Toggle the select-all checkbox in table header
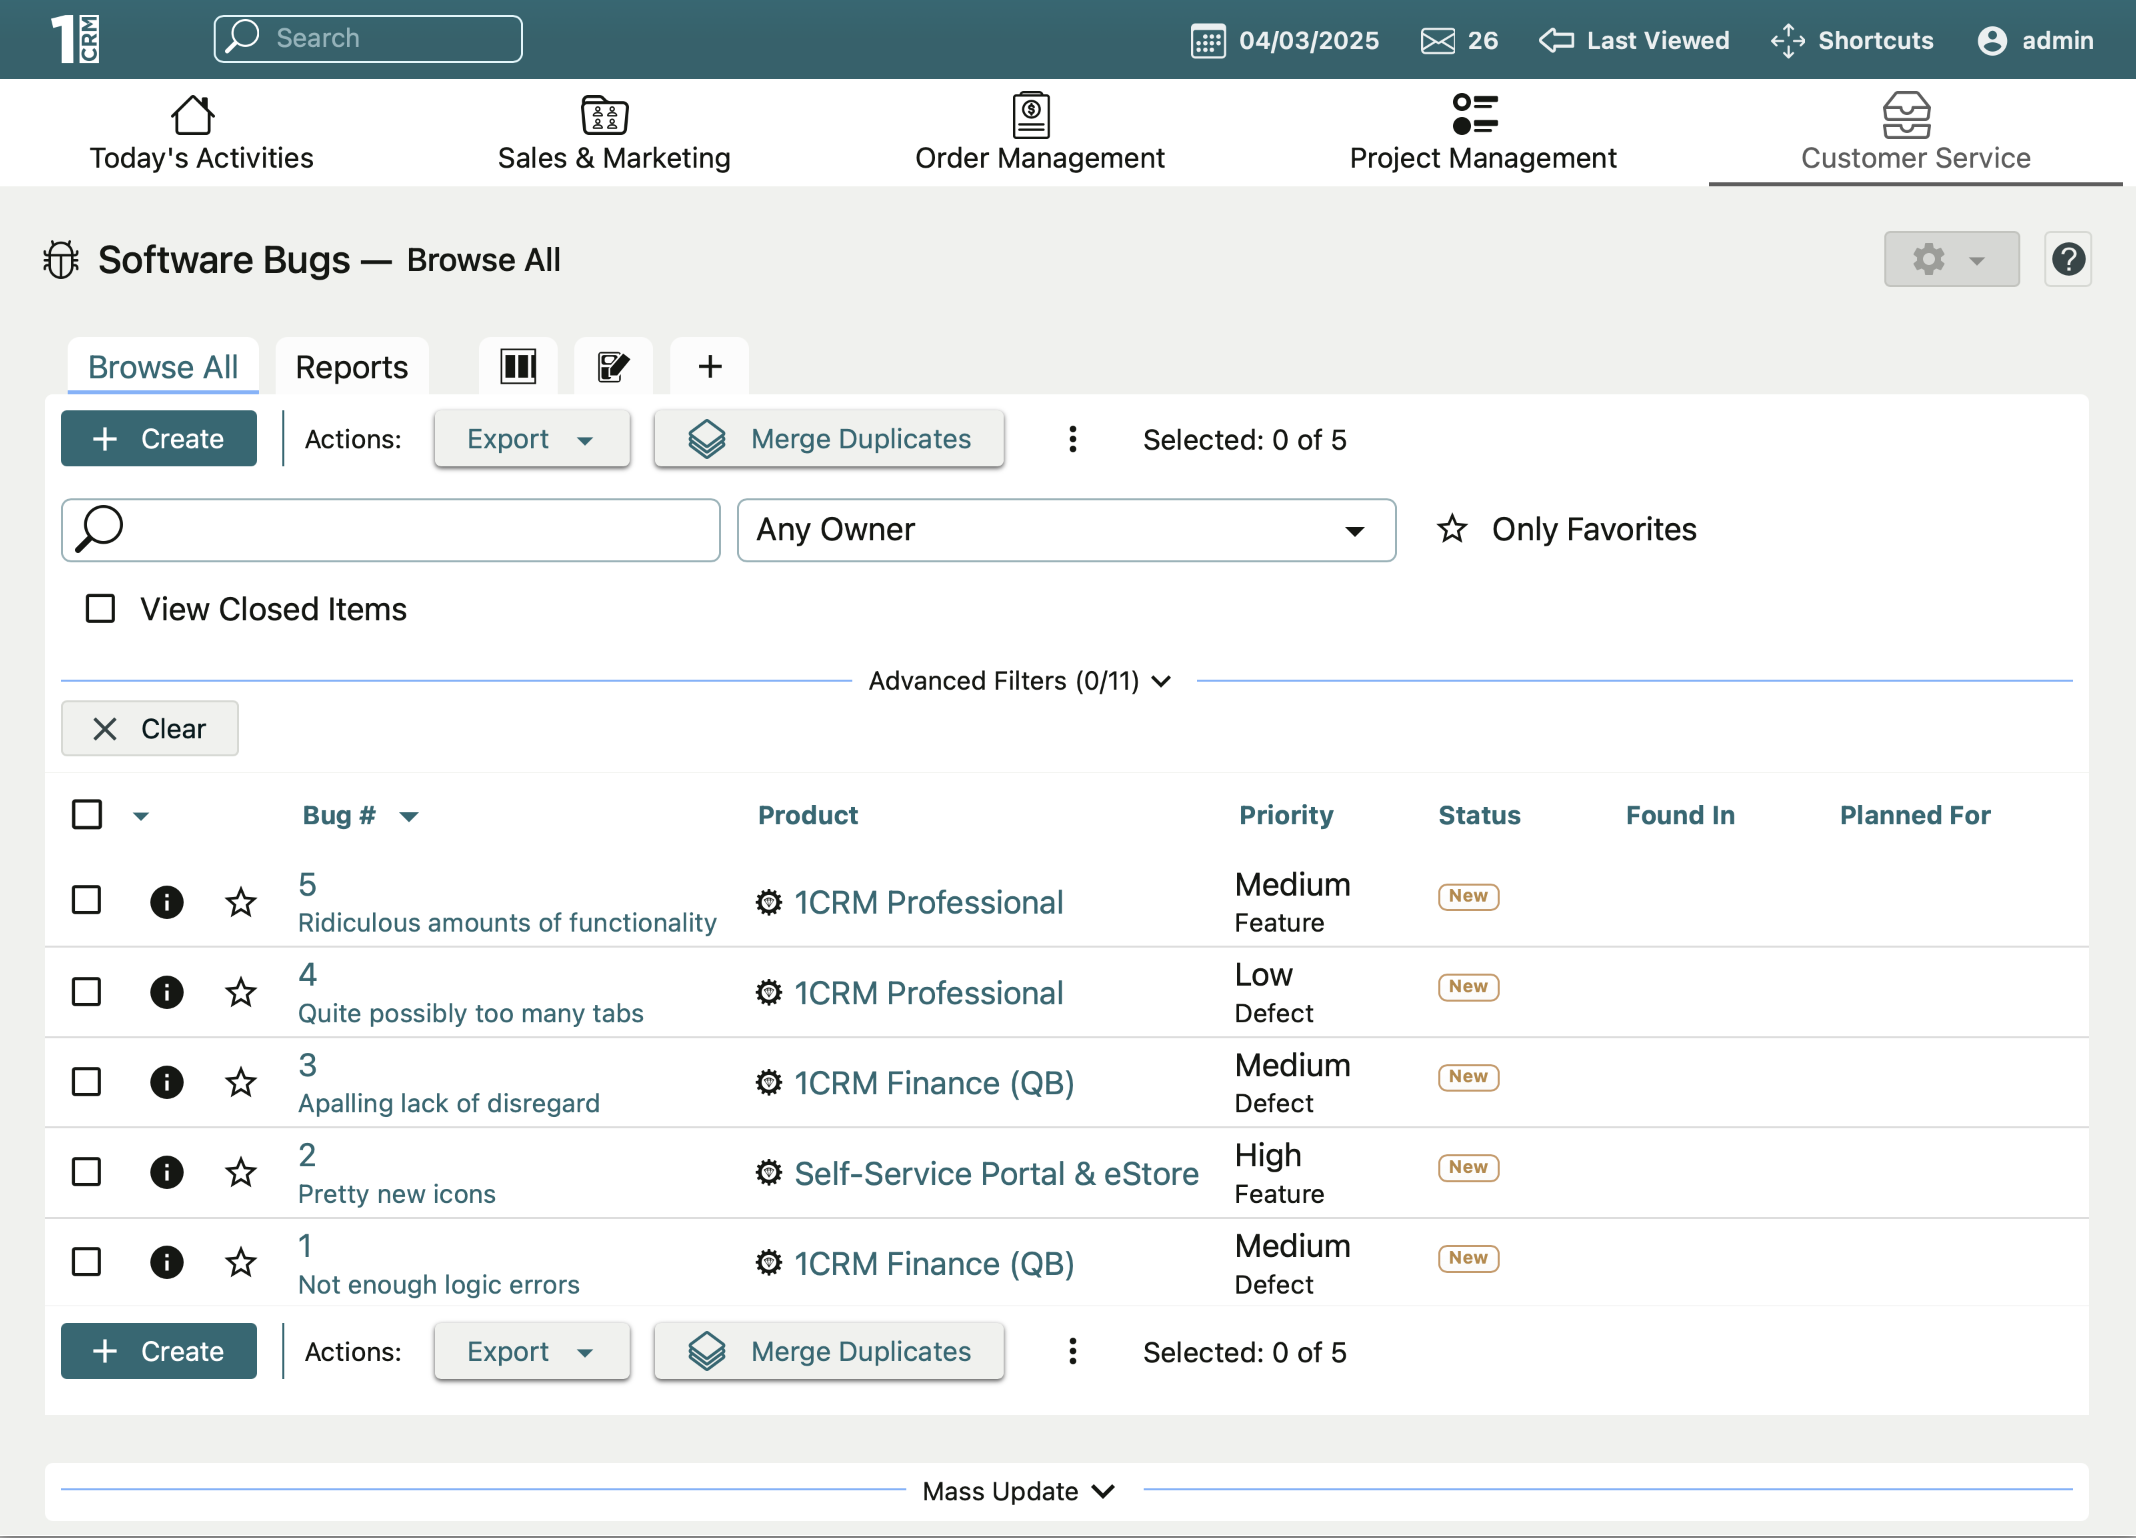The image size is (2136, 1538). point(87,814)
